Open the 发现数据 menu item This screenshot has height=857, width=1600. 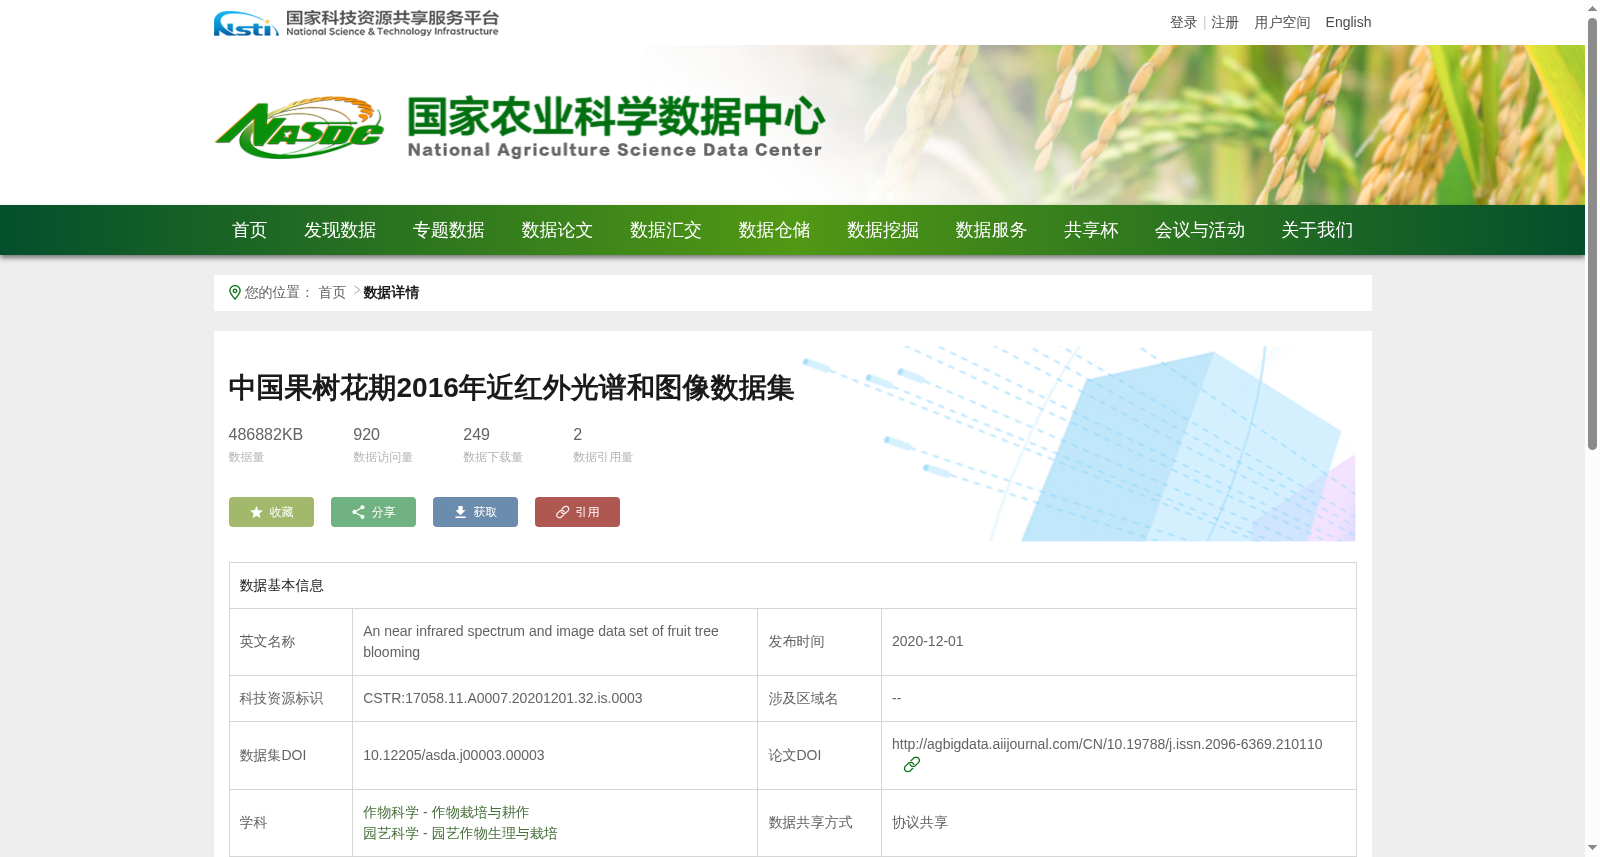(340, 230)
